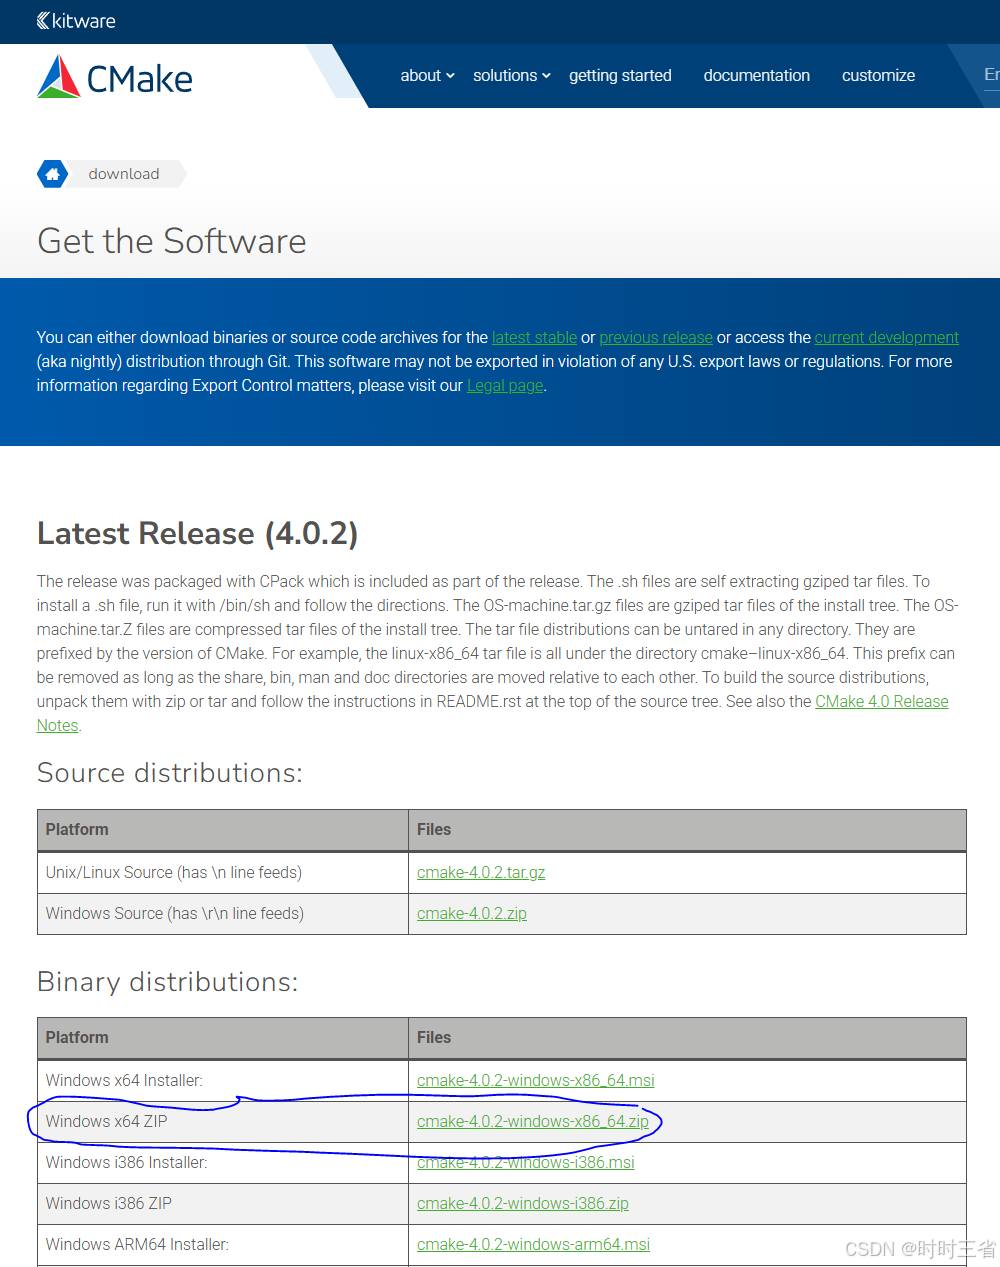Click the CMake logo

click(x=114, y=77)
